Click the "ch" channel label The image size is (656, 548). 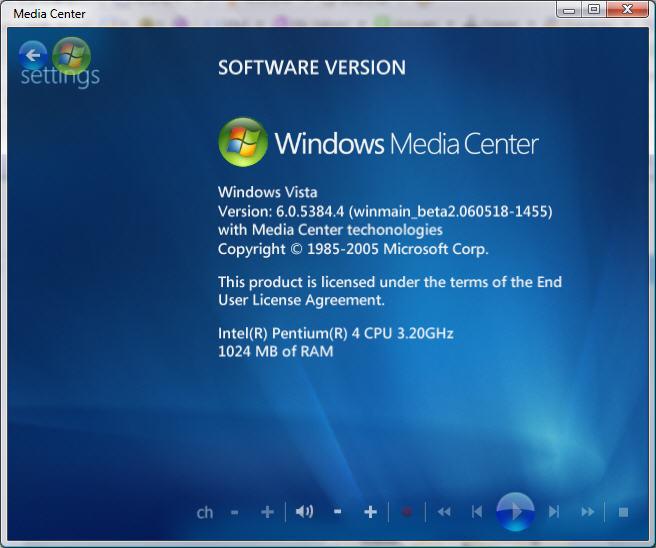(205, 512)
